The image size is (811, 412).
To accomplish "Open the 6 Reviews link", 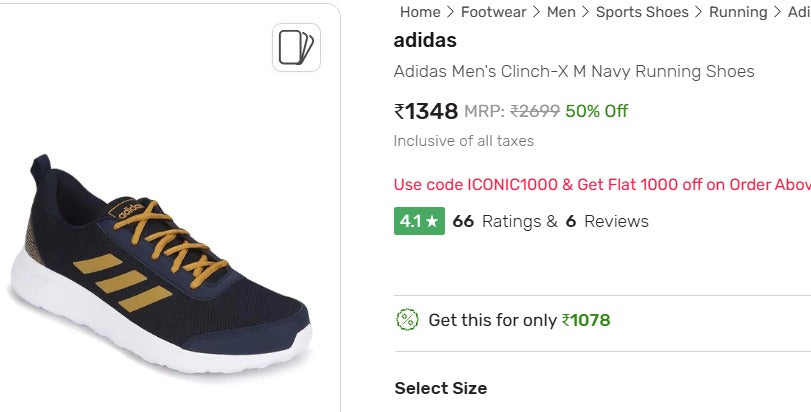I will point(607,221).
